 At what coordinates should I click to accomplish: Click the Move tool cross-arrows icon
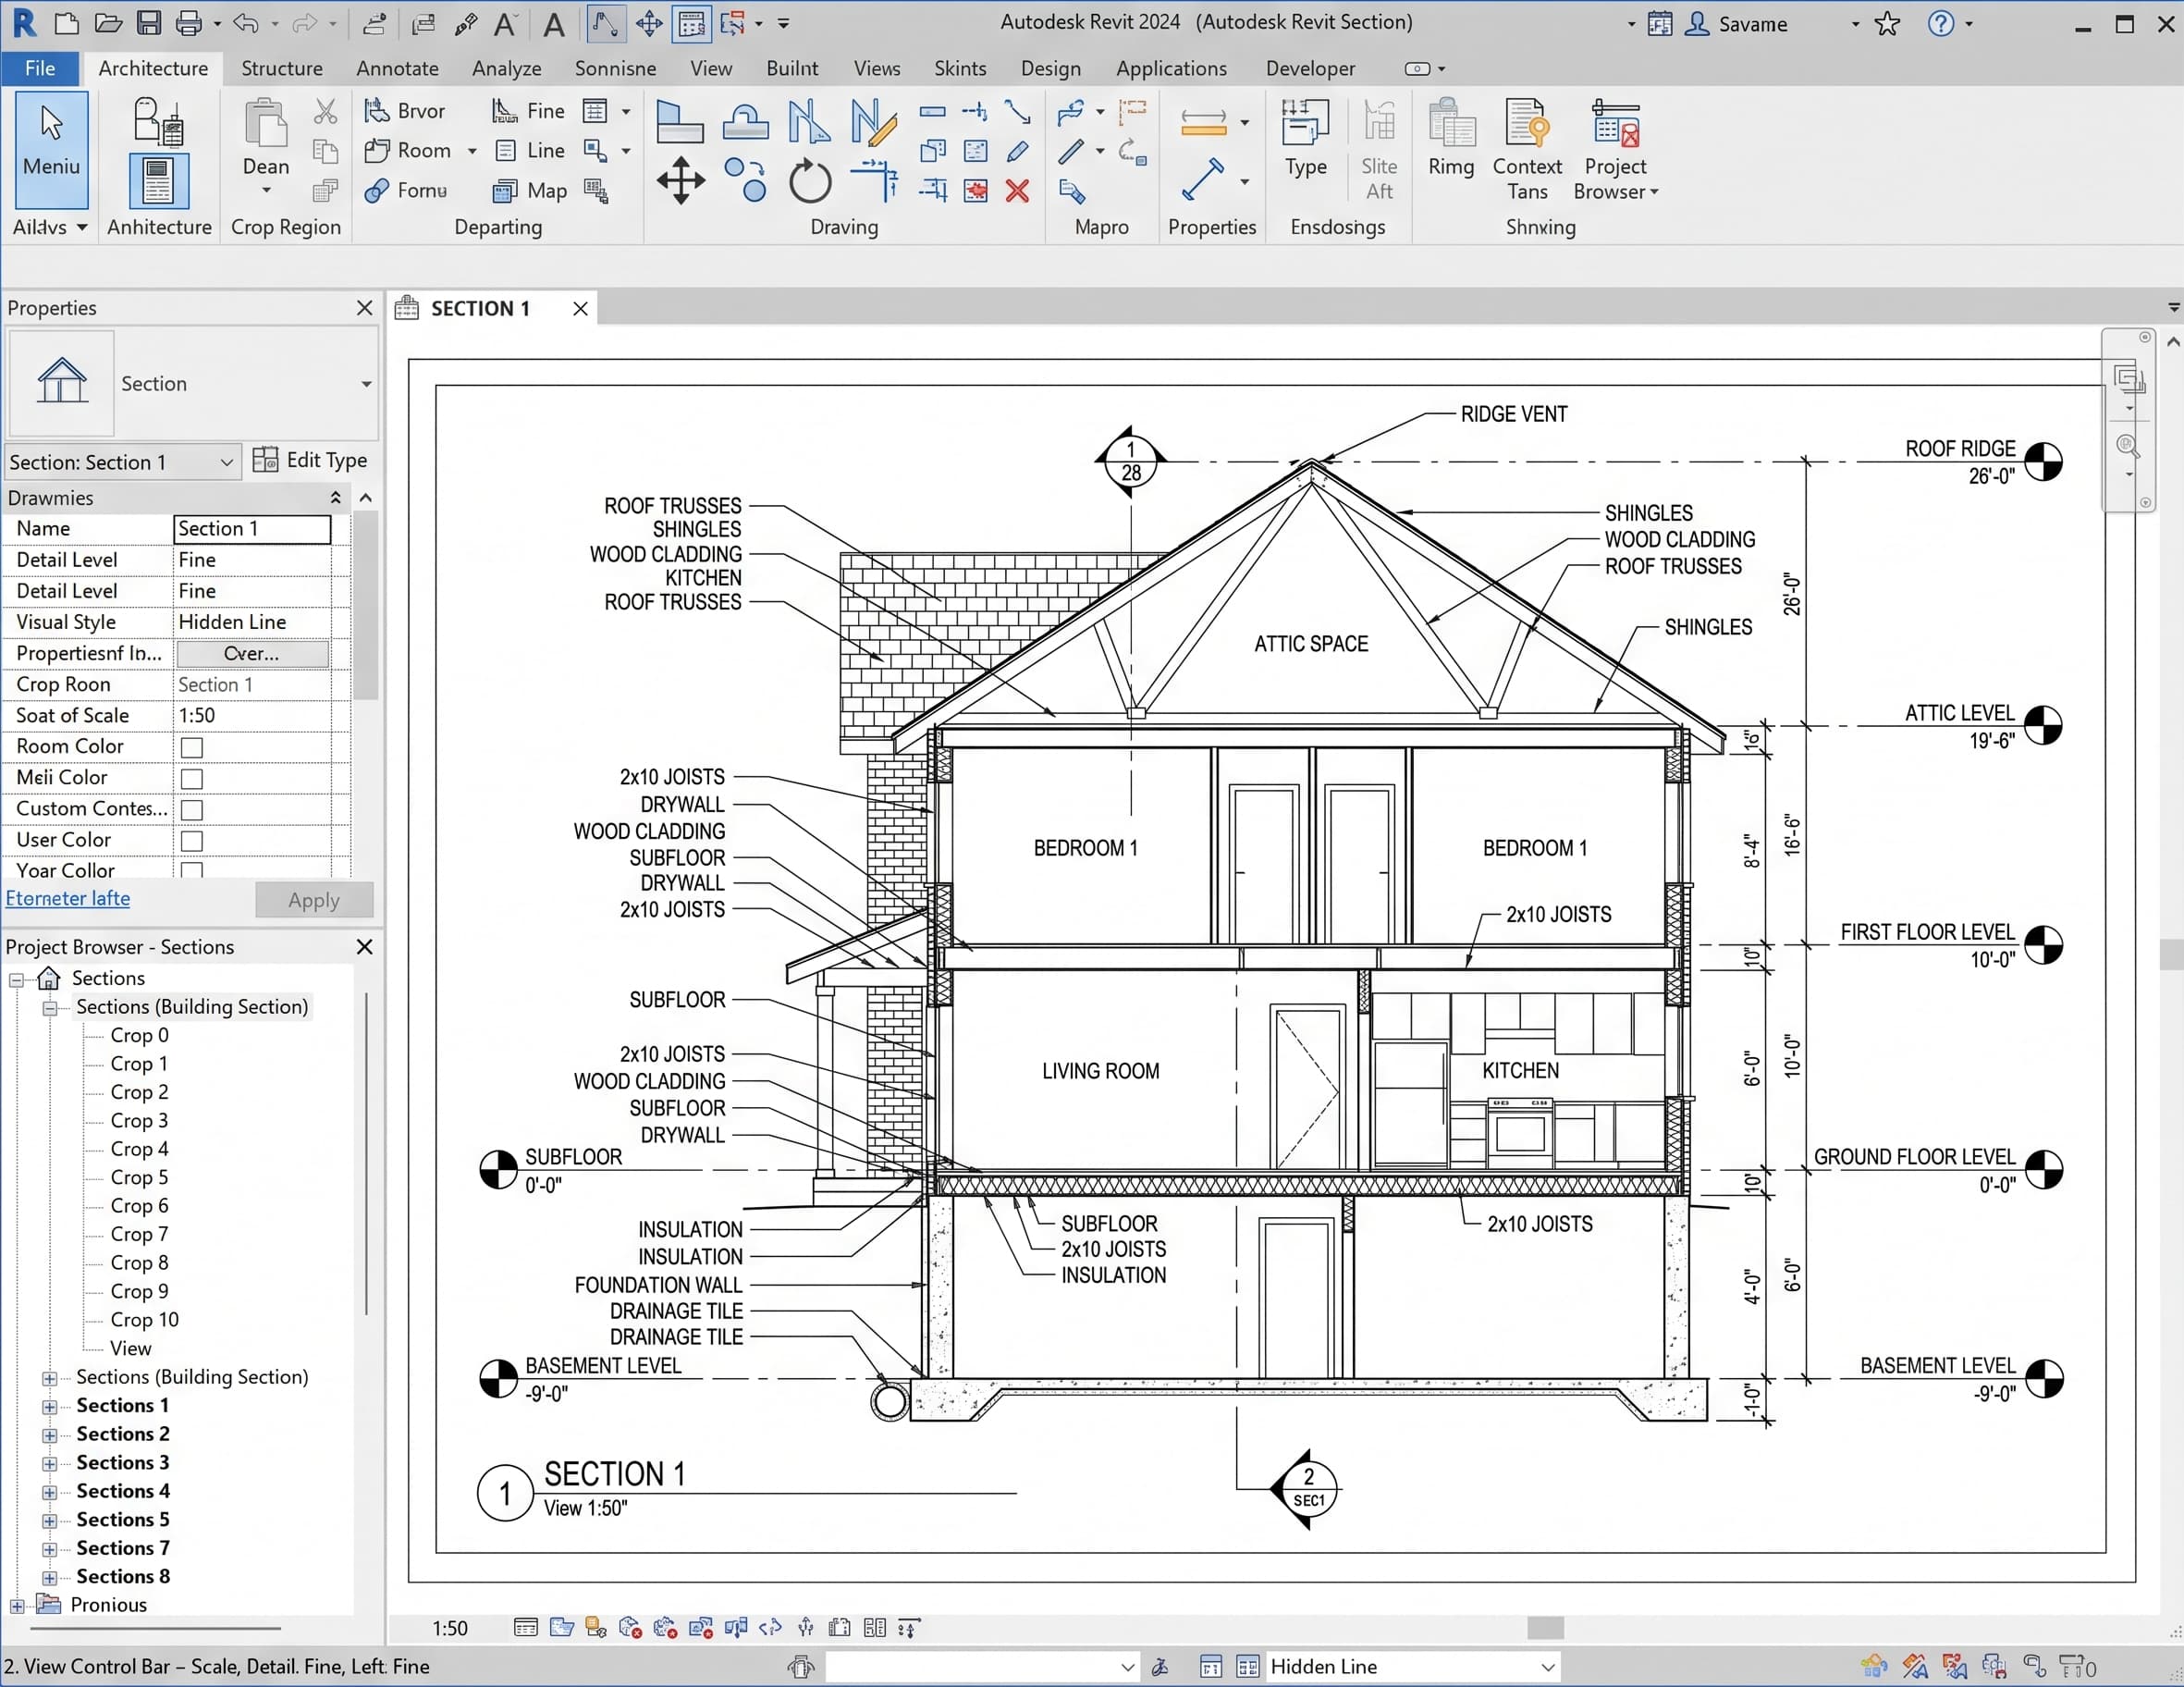coord(680,181)
